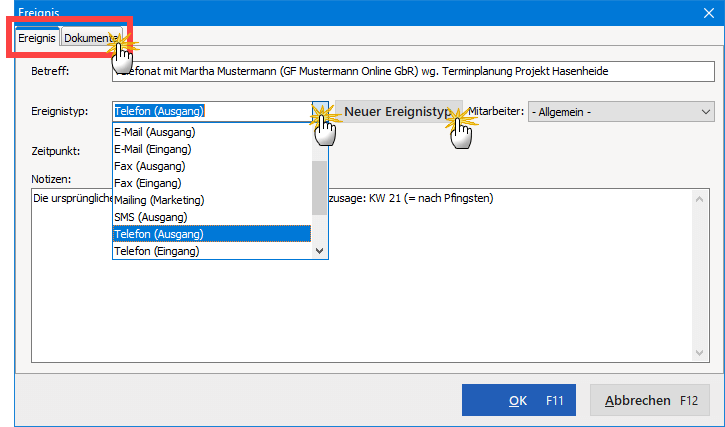Click the dropdown list scrollbar thumb
The width and height of the screenshot is (725, 427).
coord(319,188)
